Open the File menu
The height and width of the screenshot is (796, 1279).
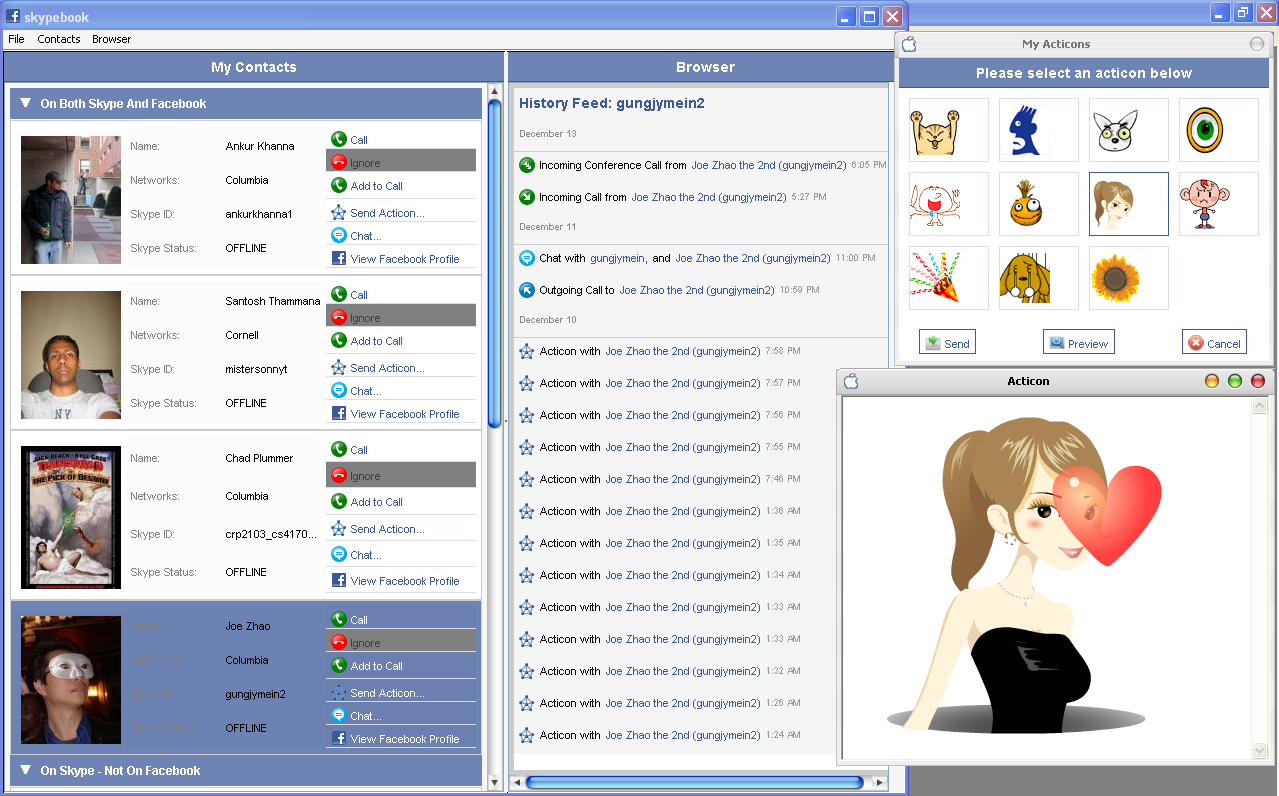(16, 39)
